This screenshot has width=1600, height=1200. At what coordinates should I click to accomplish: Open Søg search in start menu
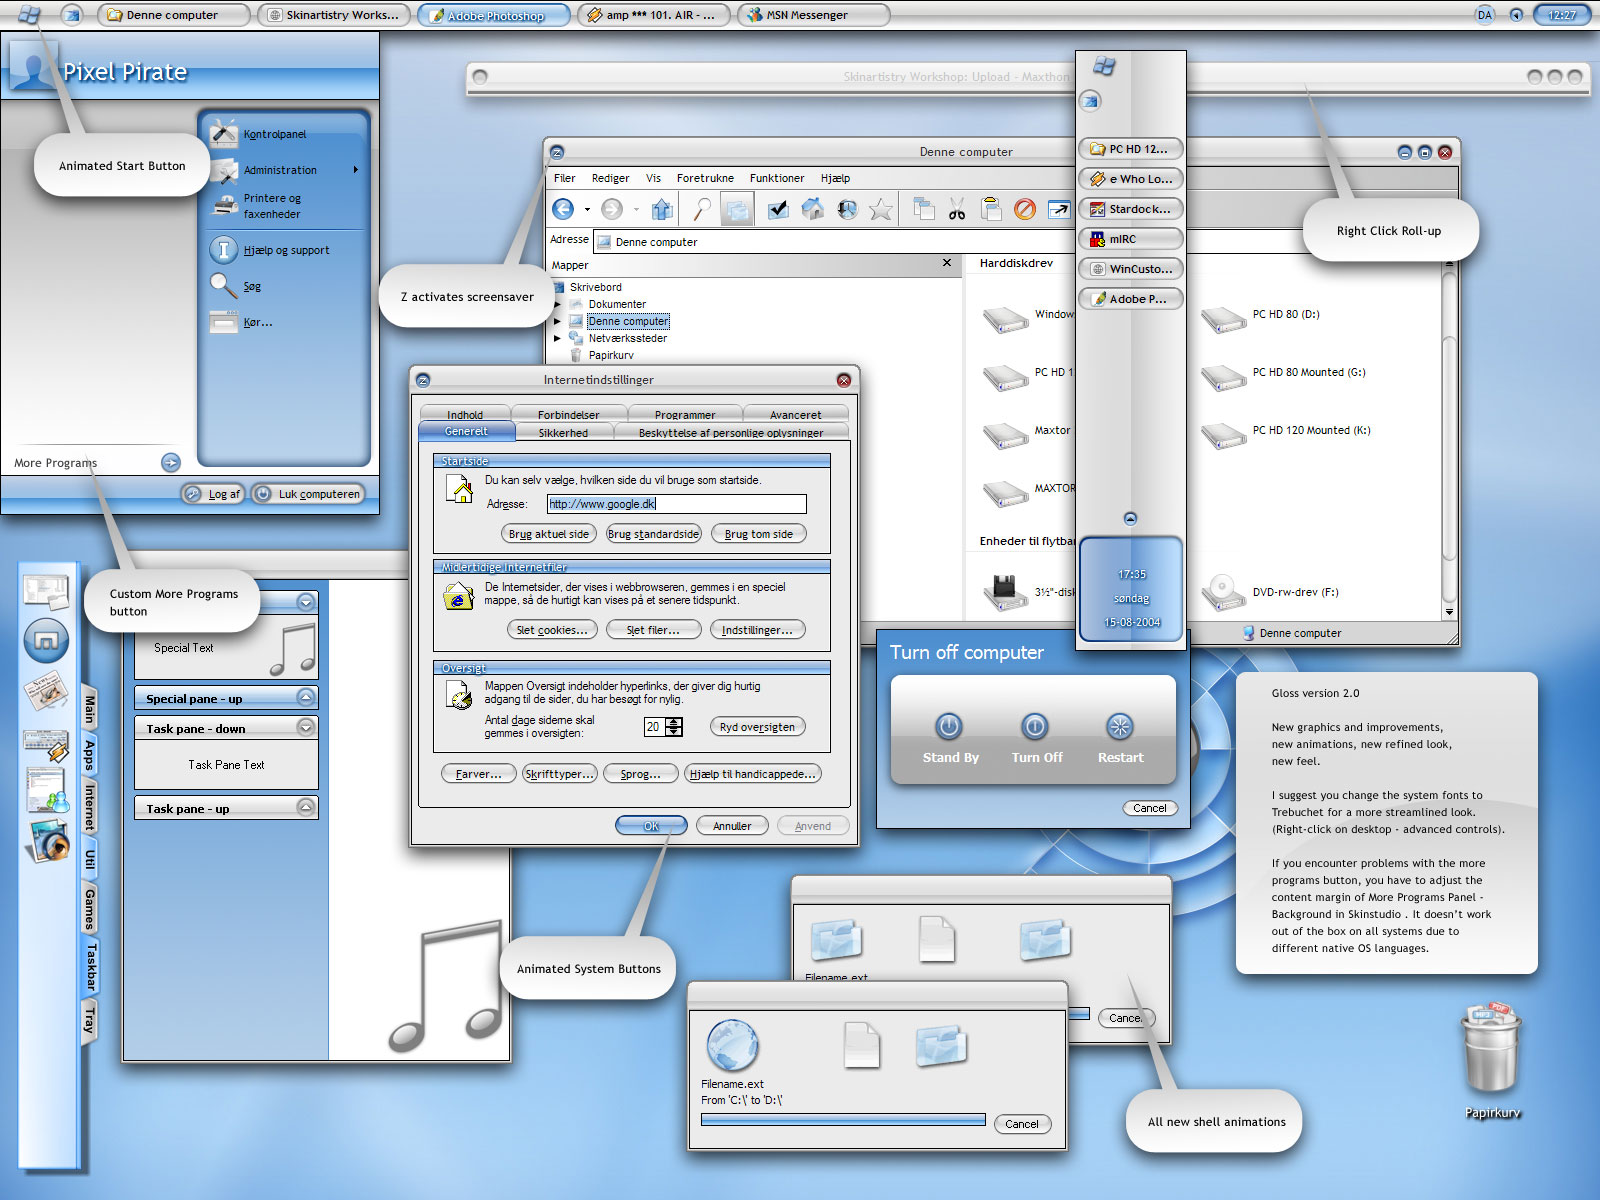[252, 286]
